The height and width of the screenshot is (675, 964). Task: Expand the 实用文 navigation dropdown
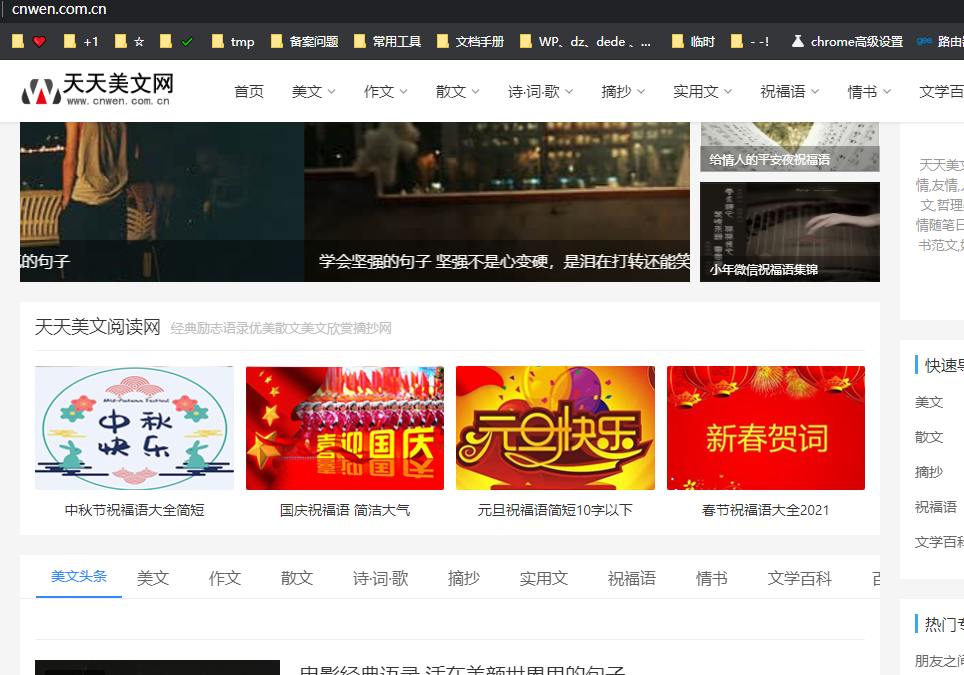(x=702, y=91)
